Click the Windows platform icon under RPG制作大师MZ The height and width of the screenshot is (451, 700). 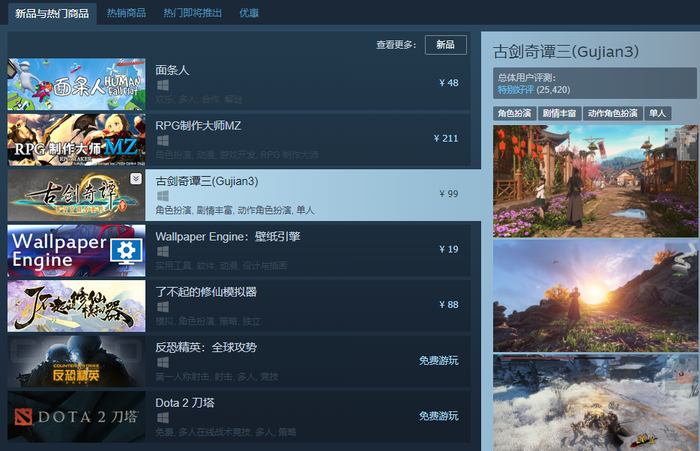coord(163,141)
